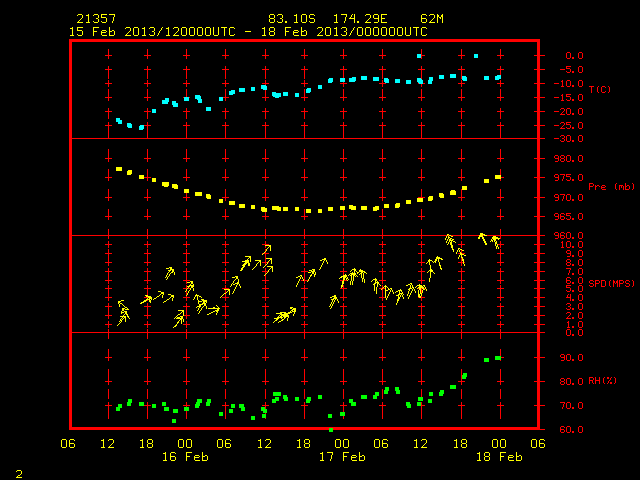
Task: Click the first yellow pressure point near 977 mb
Action: [119, 169]
